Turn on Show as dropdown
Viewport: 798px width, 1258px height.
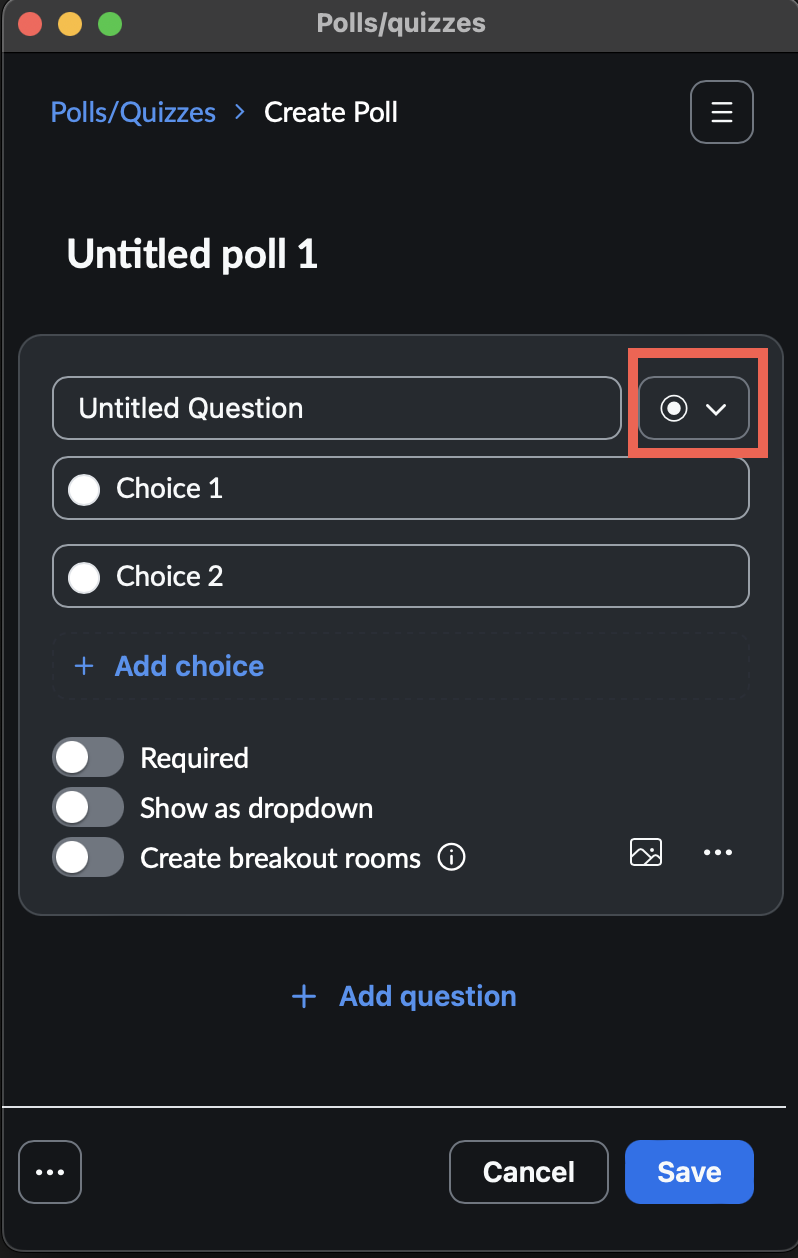click(88, 807)
